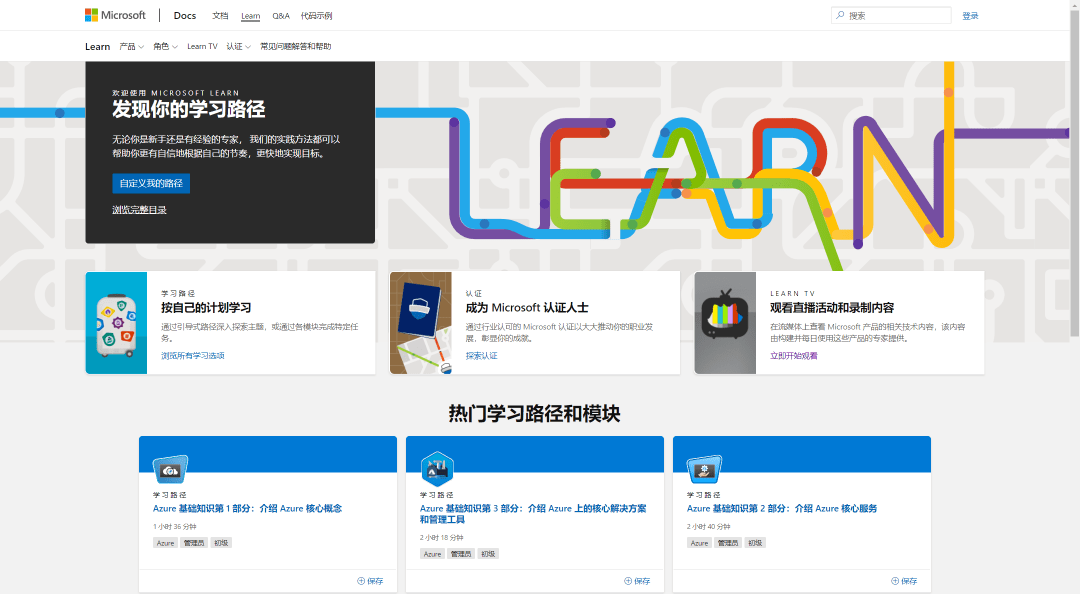The width and height of the screenshot is (1080, 594).
Task: Switch to the 文档 menu item
Action: tap(219, 15)
